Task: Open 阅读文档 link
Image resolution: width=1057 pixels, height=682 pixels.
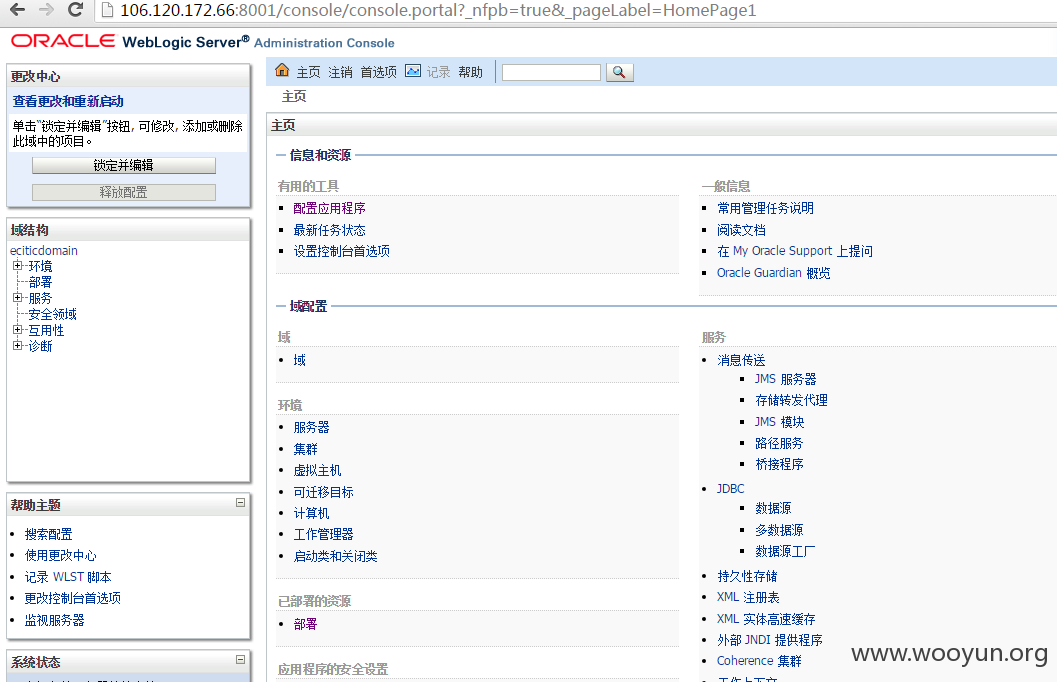Action: pyautogui.click(x=741, y=230)
